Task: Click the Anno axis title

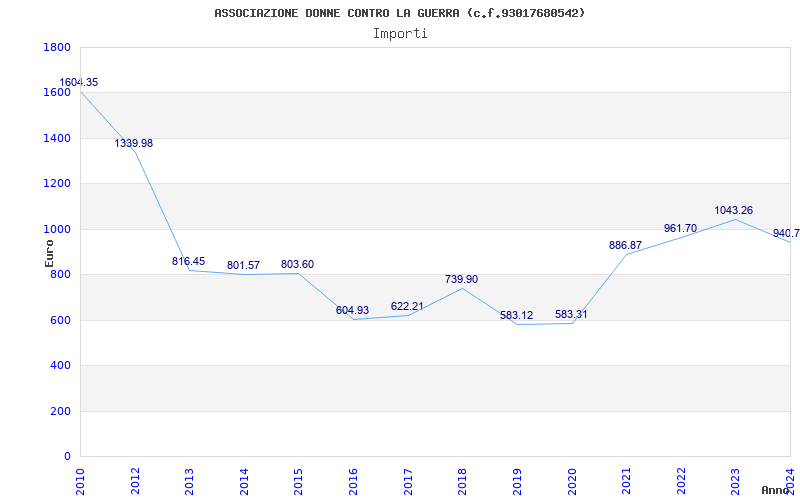Action: pos(774,490)
